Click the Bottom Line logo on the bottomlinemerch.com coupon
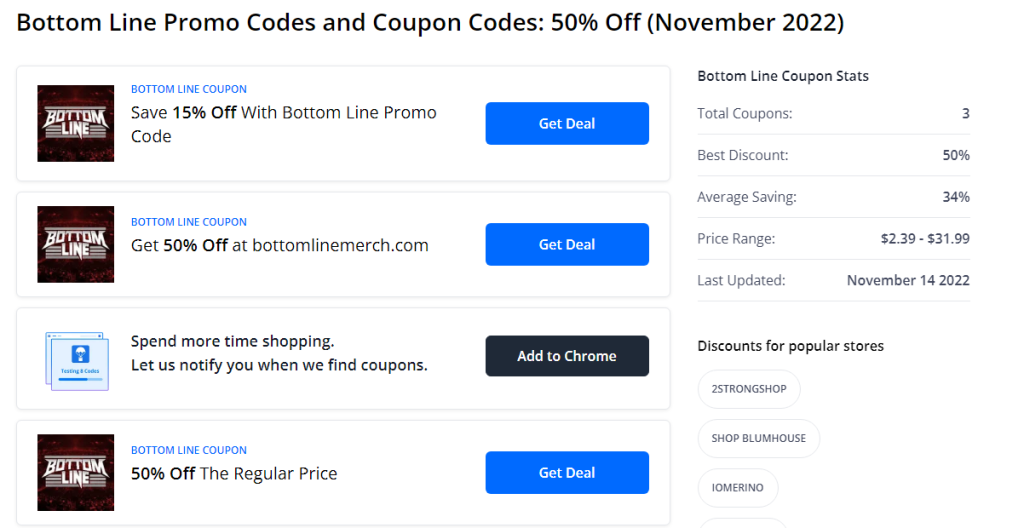Viewport: 1024px width, 528px height. click(76, 244)
